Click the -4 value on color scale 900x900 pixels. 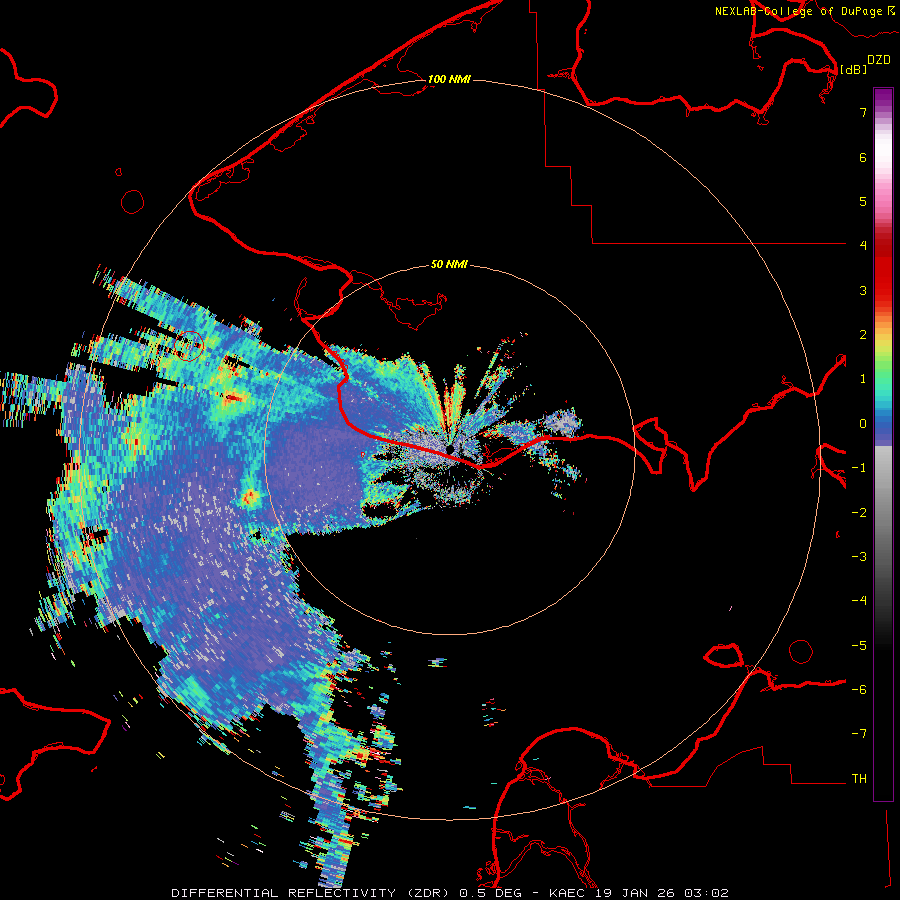[x=859, y=601]
